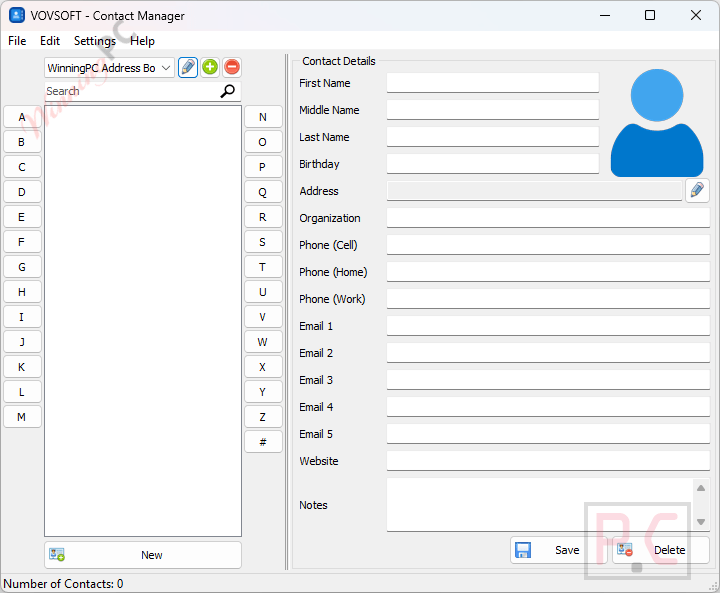Open the Settings menu
This screenshot has height=593, width=720.
(95, 41)
